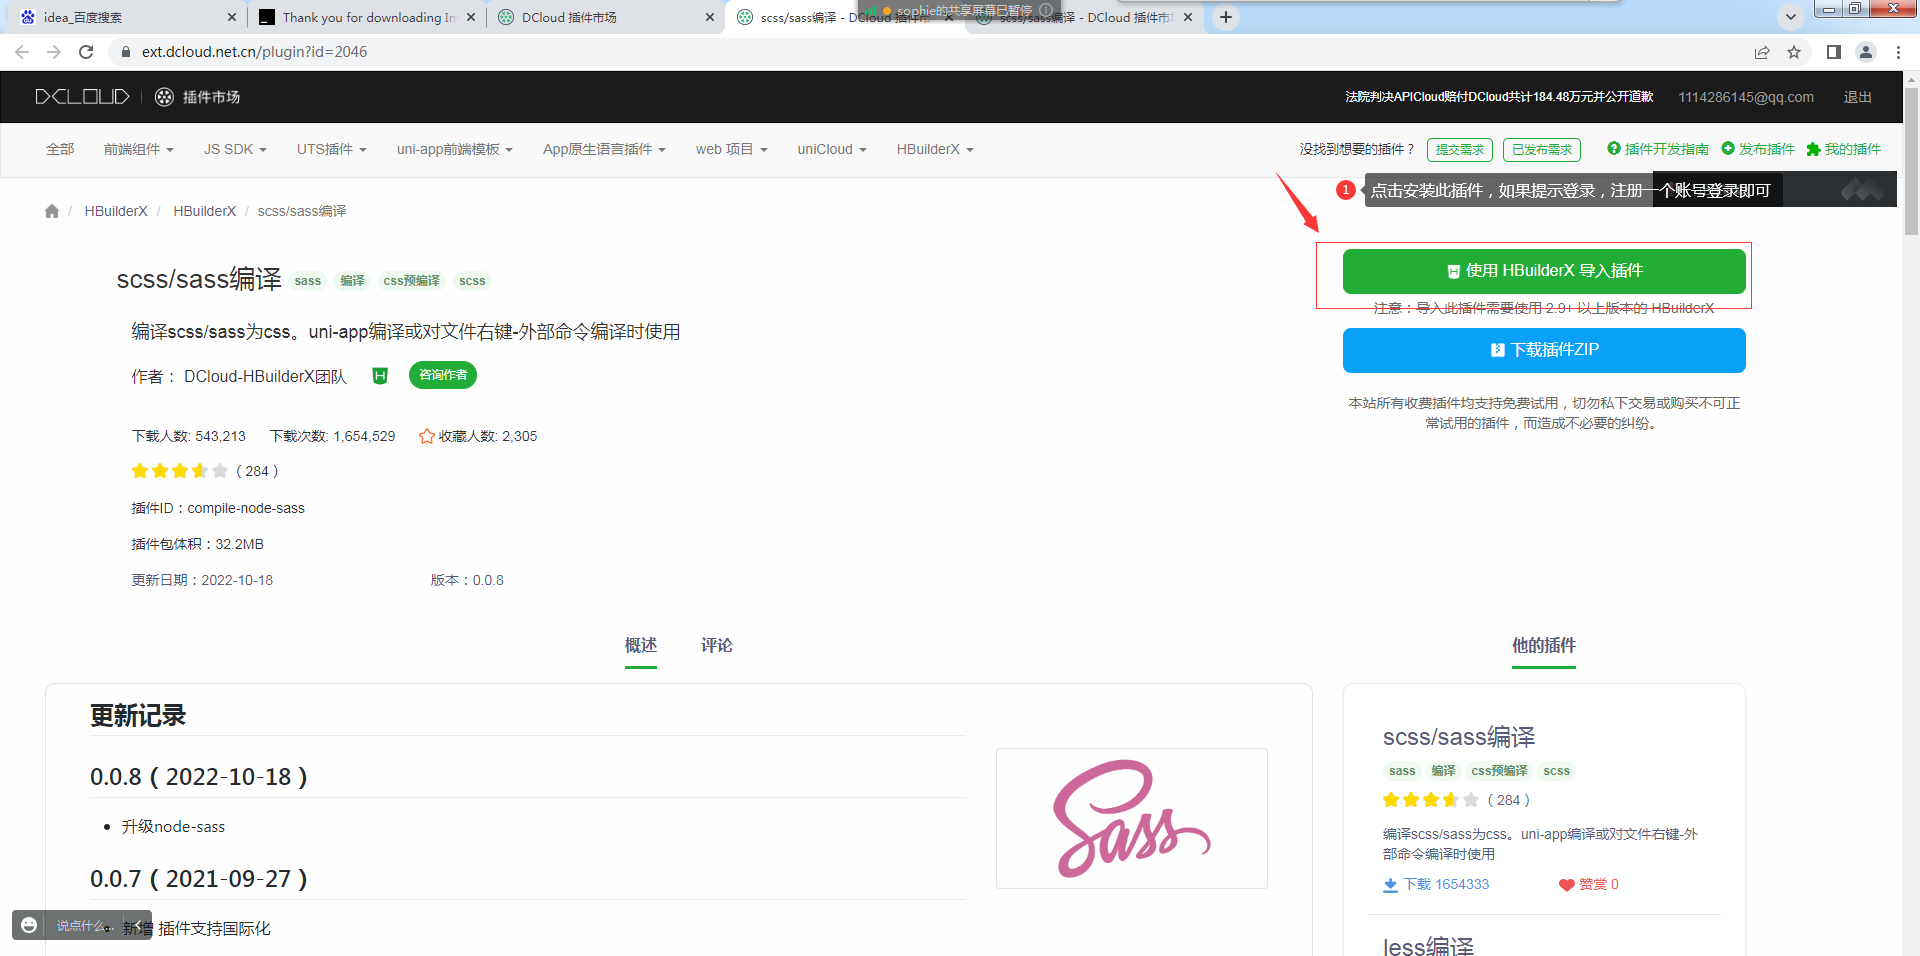Click the 已发布需求 button

pos(1542,150)
